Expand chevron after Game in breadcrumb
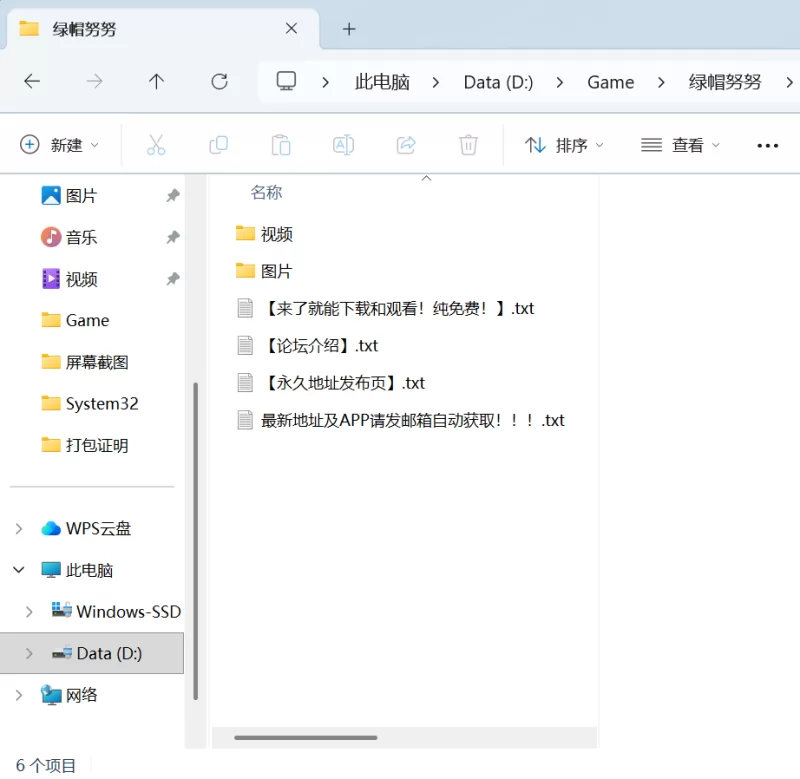The height and width of the screenshot is (779, 800). (661, 82)
